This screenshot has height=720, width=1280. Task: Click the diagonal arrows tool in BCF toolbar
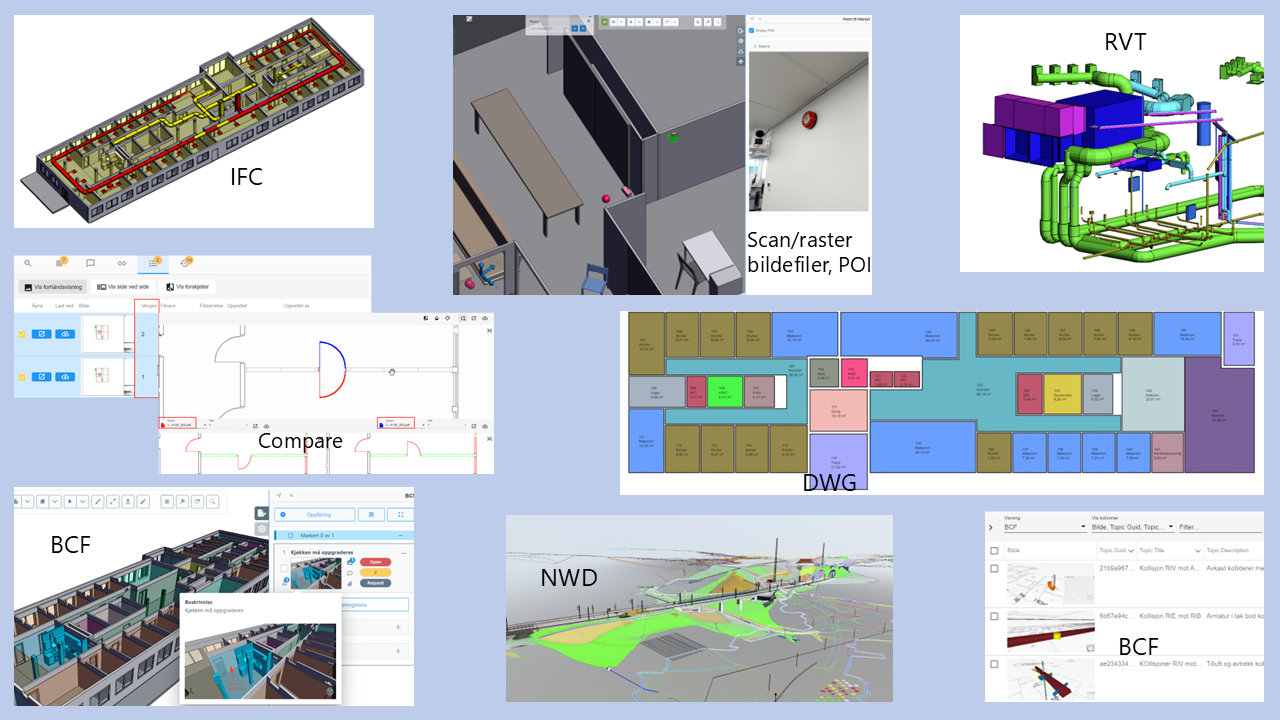(112, 502)
